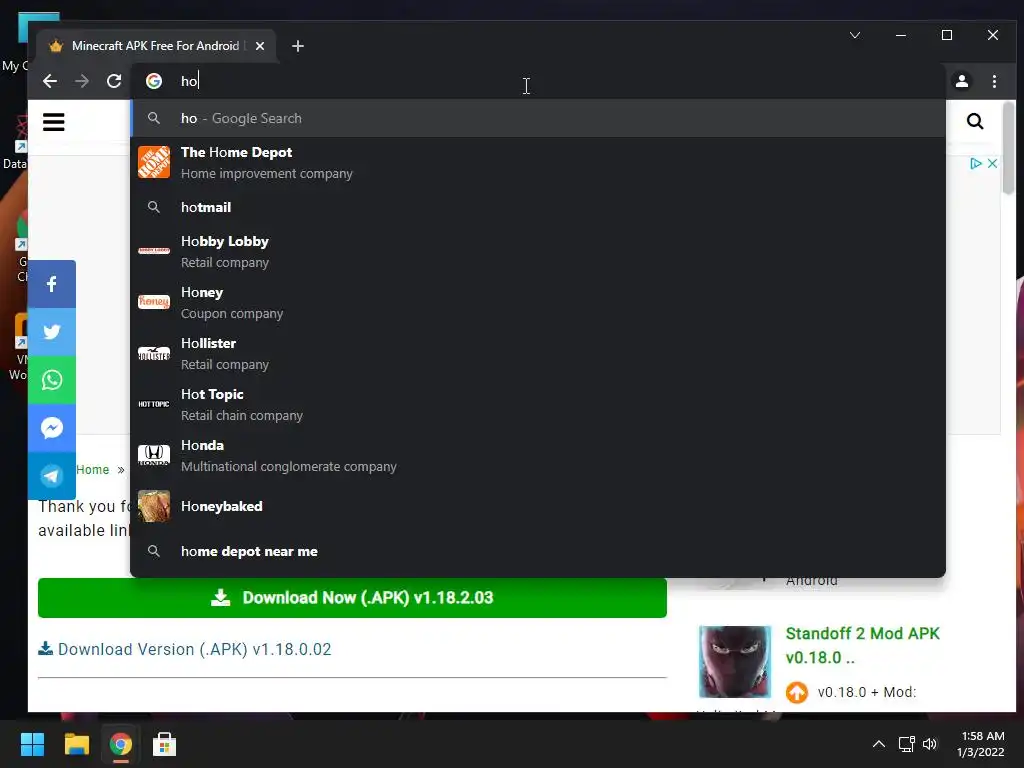Choose the Honey coupon company suggestion

tap(538, 302)
